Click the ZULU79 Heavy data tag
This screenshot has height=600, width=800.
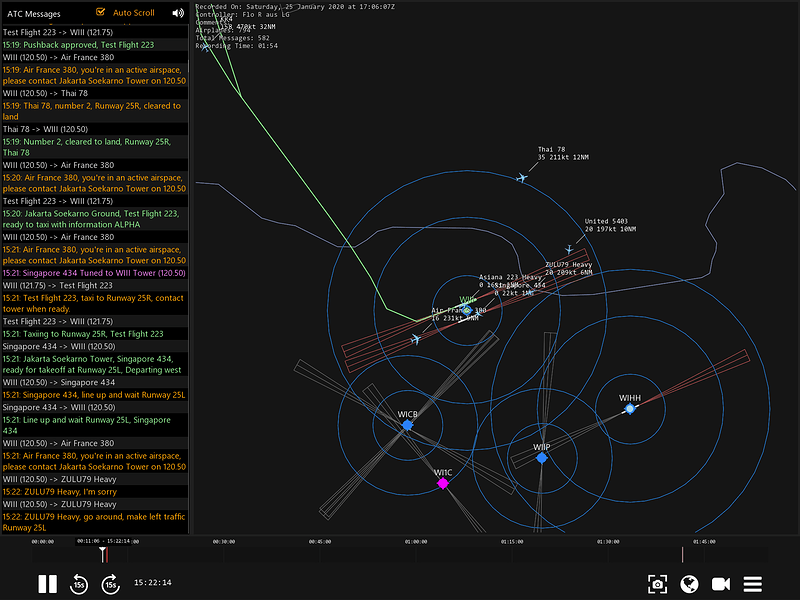tap(568, 268)
